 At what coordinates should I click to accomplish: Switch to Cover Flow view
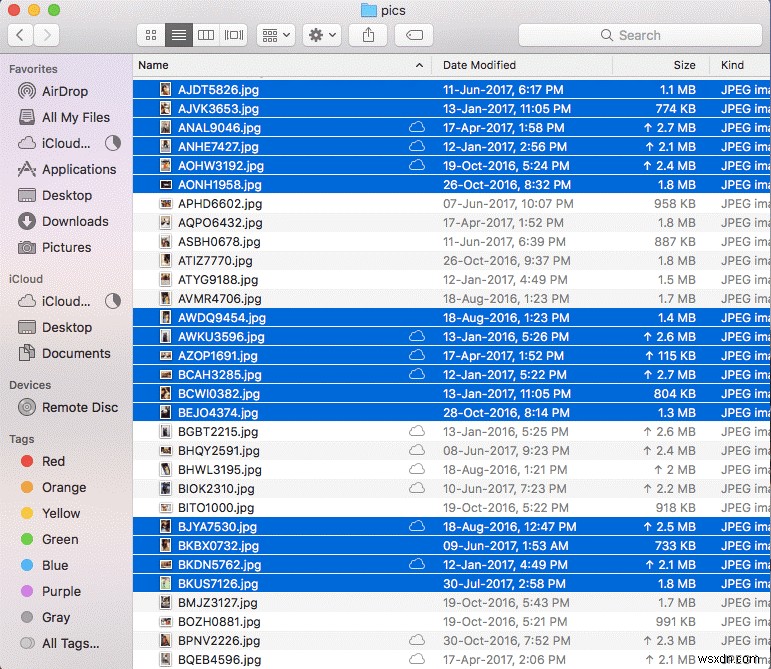[233, 35]
